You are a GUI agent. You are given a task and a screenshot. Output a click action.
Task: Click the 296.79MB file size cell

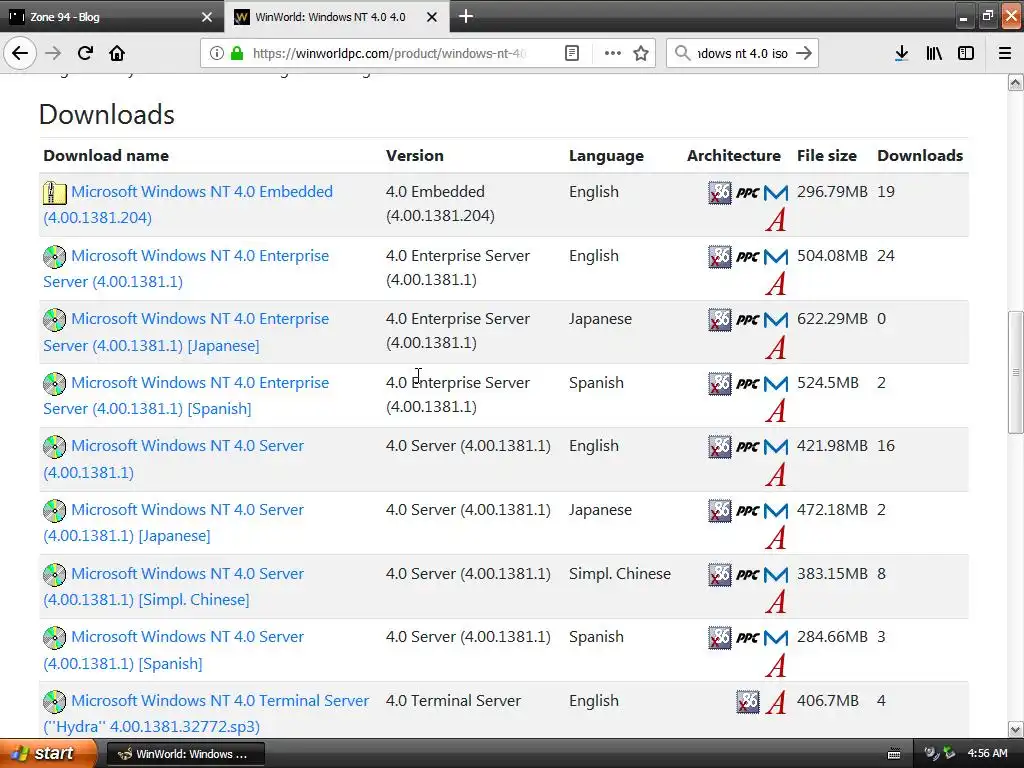click(x=832, y=191)
